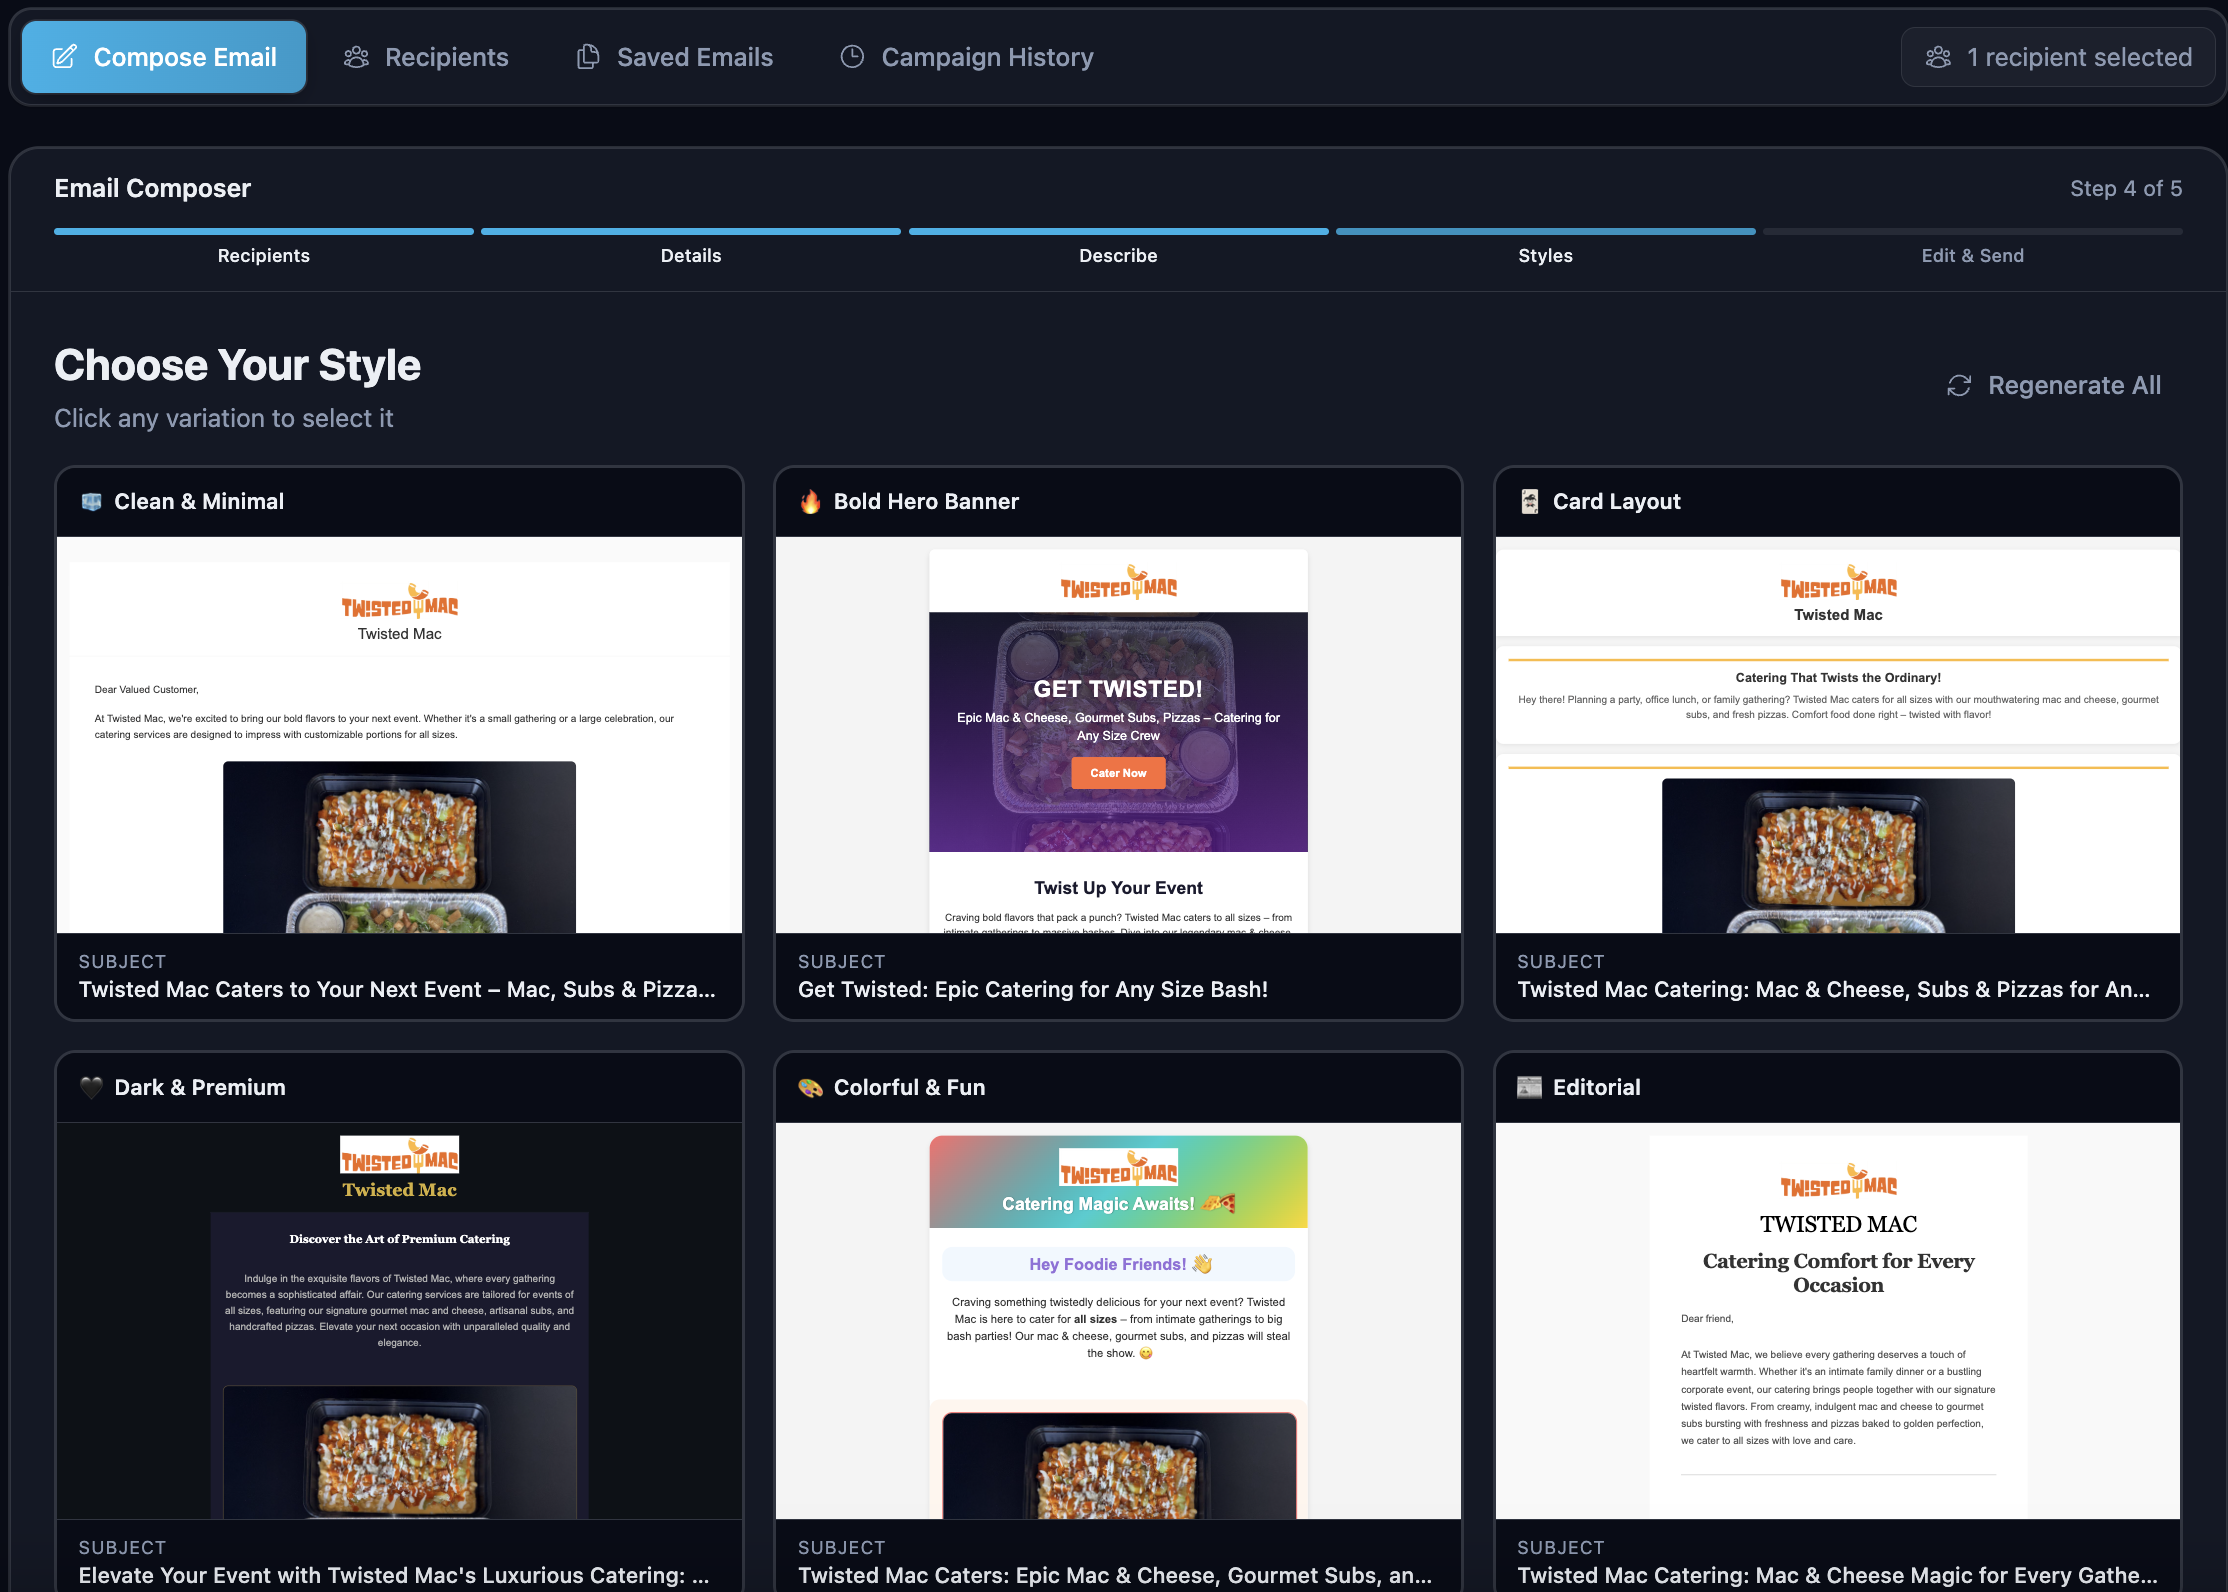Click the fire icon next to Bold Hero Banner

(810, 501)
